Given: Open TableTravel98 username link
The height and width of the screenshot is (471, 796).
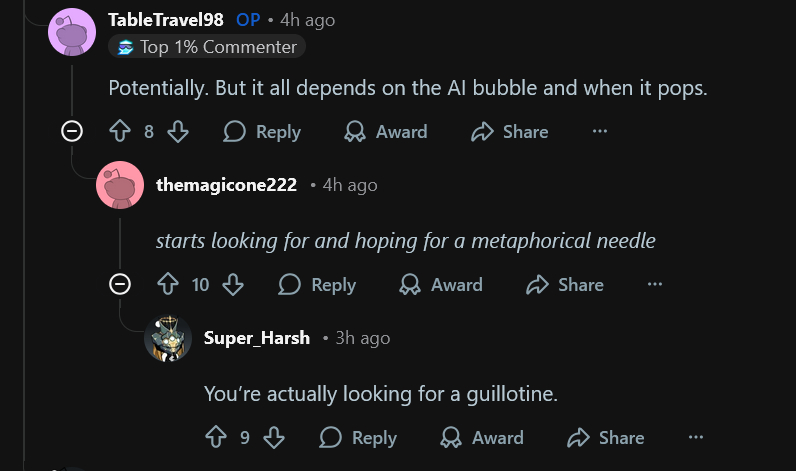Looking at the screenshot, I should pyautogui.click(x=166, y=20).
